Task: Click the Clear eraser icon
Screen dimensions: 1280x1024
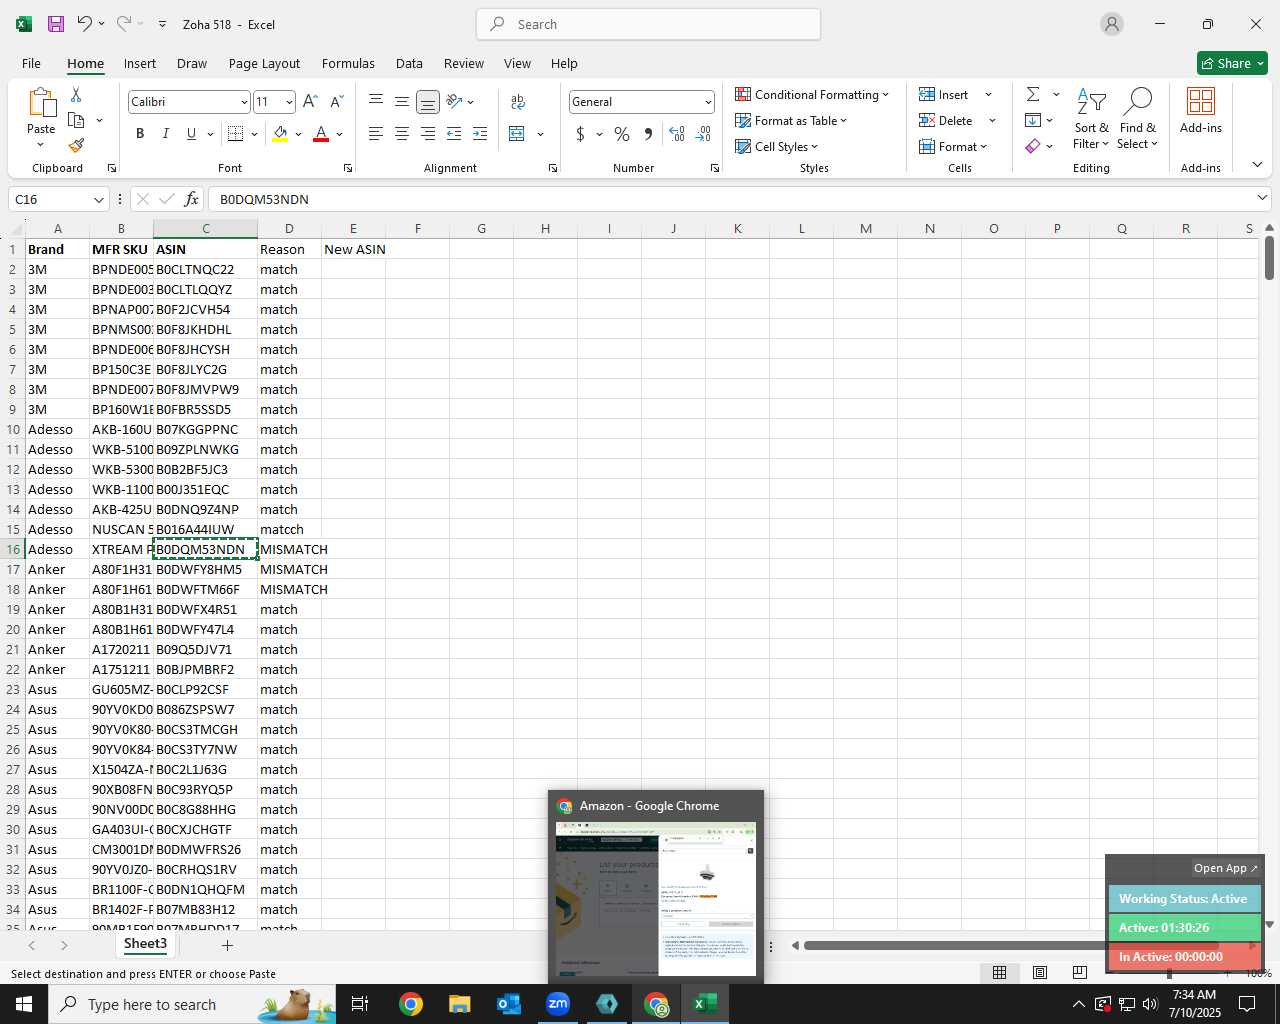Action: [x=1033, y=146]
